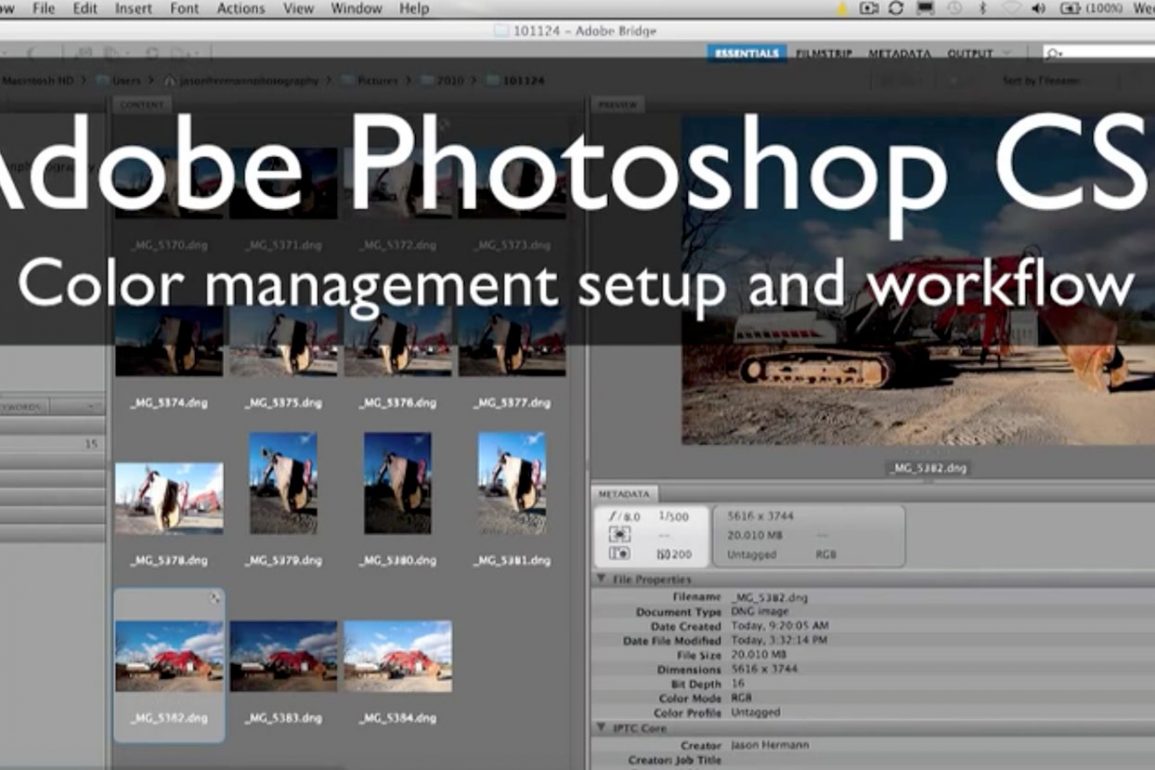The image size is (1155, 770).
Task: Select the _MG_5378.dng thumbnail
Action: tap(169, 497)
